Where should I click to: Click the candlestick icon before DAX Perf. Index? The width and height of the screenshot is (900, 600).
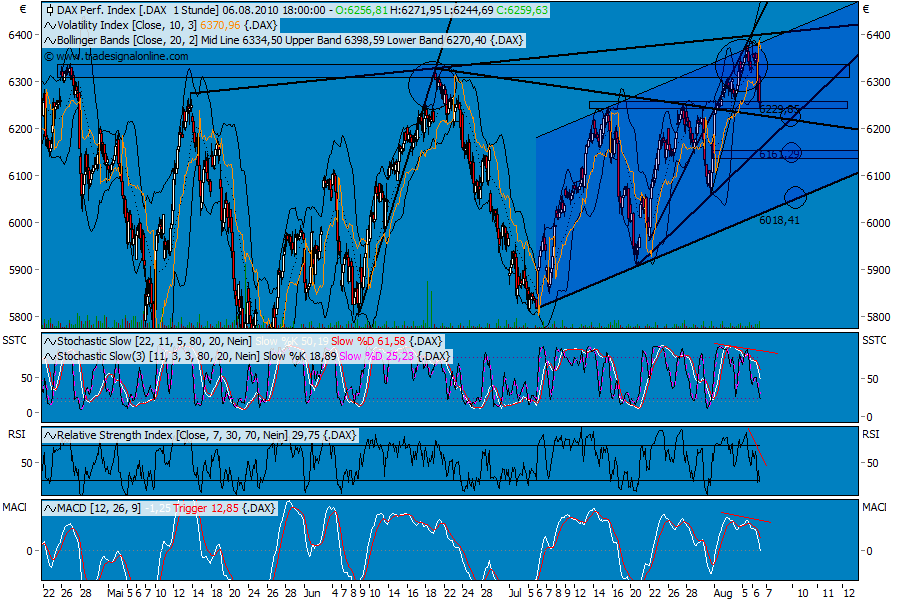pyautogui.click(x=50, y=10)
